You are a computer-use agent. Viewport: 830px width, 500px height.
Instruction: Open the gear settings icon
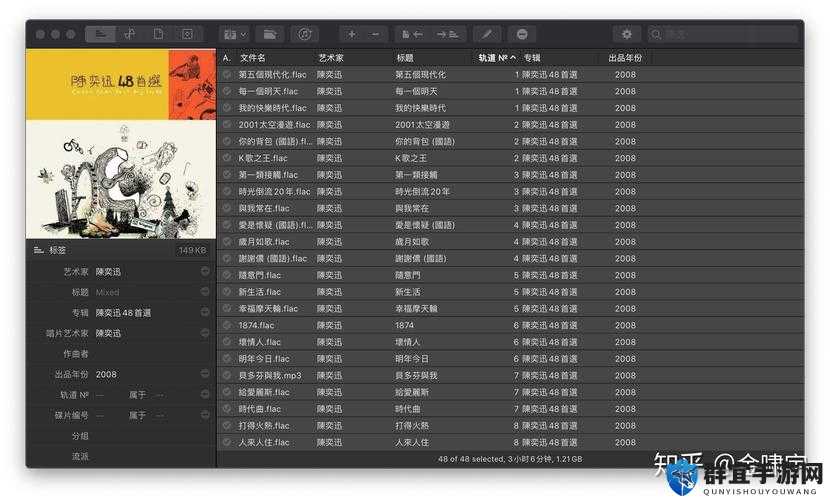click(627, 34)
